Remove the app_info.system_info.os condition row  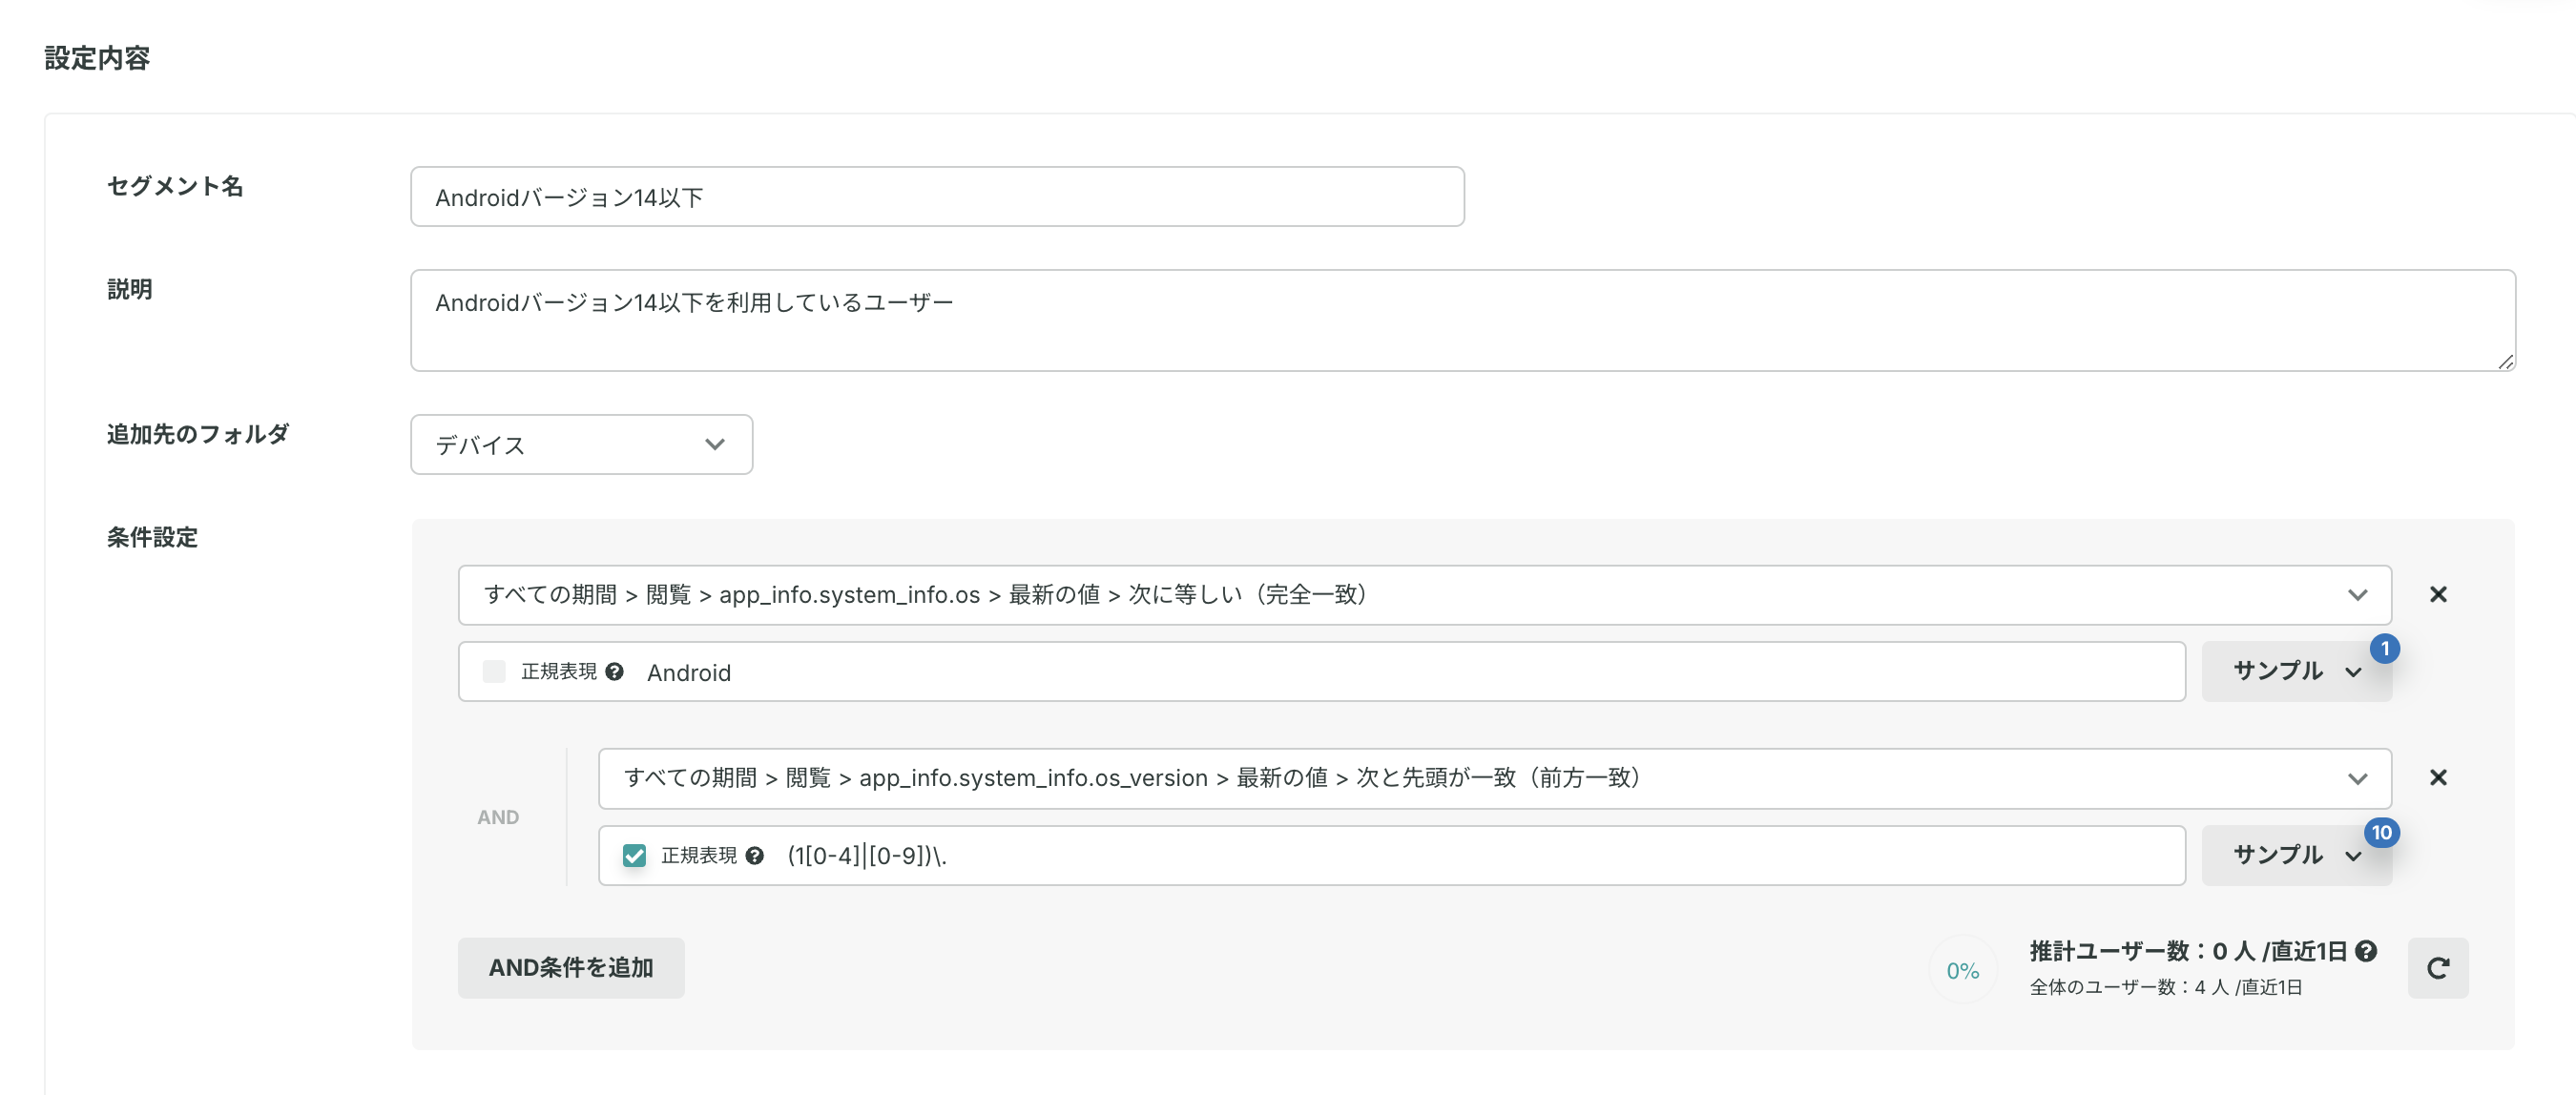click(2438, 594)
